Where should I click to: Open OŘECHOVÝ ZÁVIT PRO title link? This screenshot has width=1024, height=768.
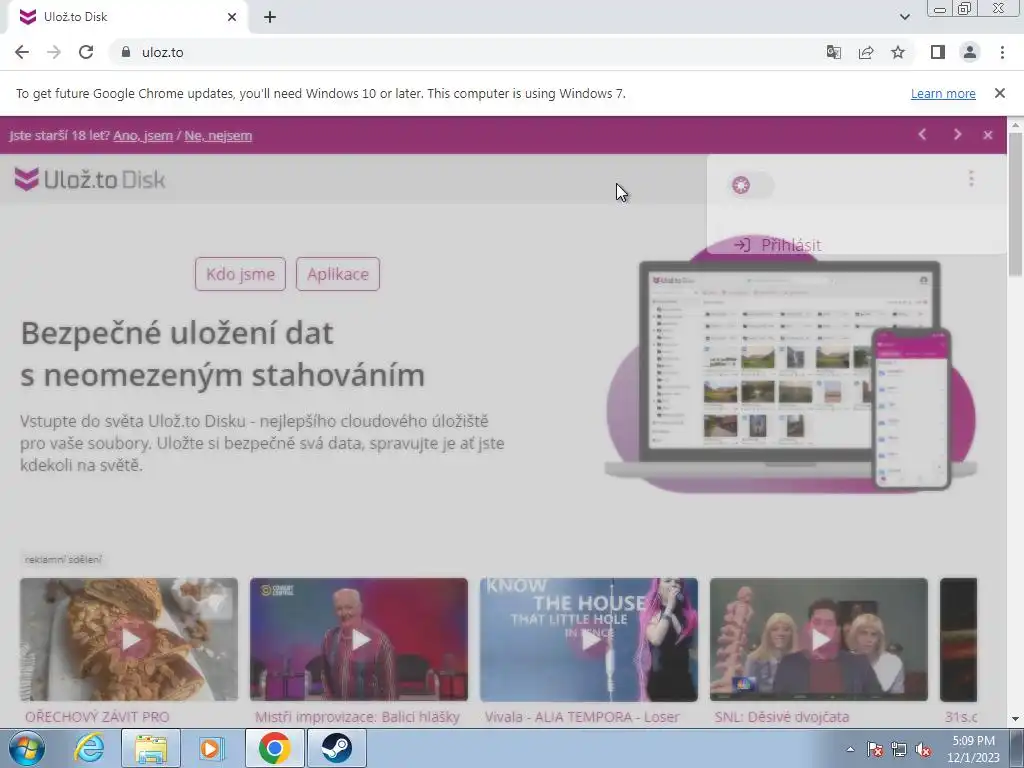coord(97,717)
